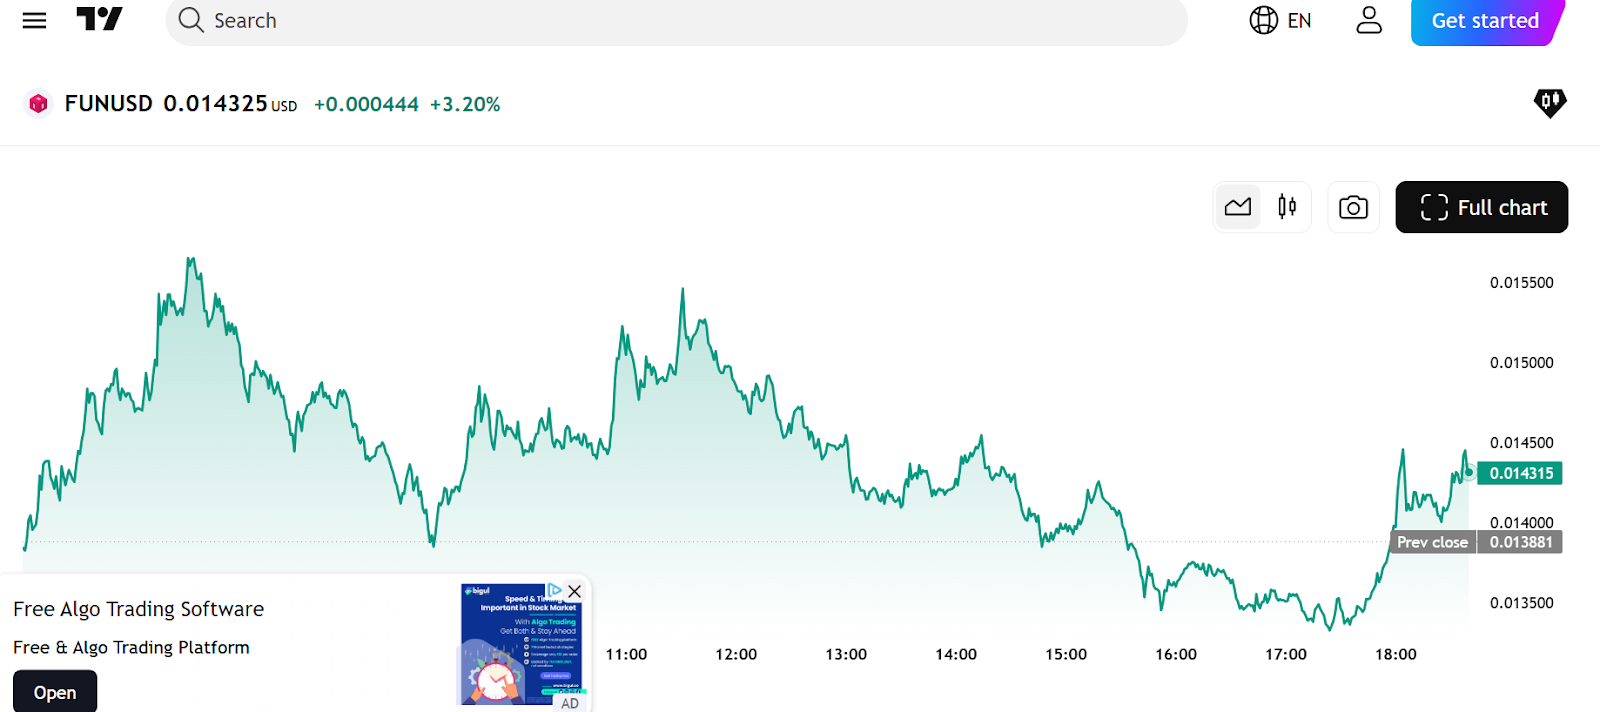Click the Free Algo Trading Software link

(x=139, y=609)
